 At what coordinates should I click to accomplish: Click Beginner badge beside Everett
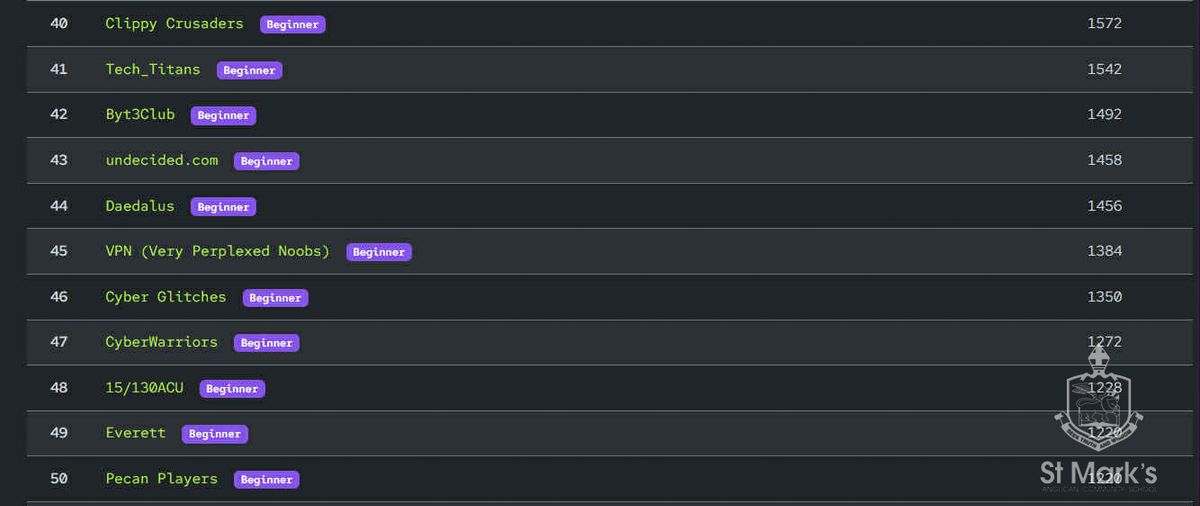[x=215, y=434]
